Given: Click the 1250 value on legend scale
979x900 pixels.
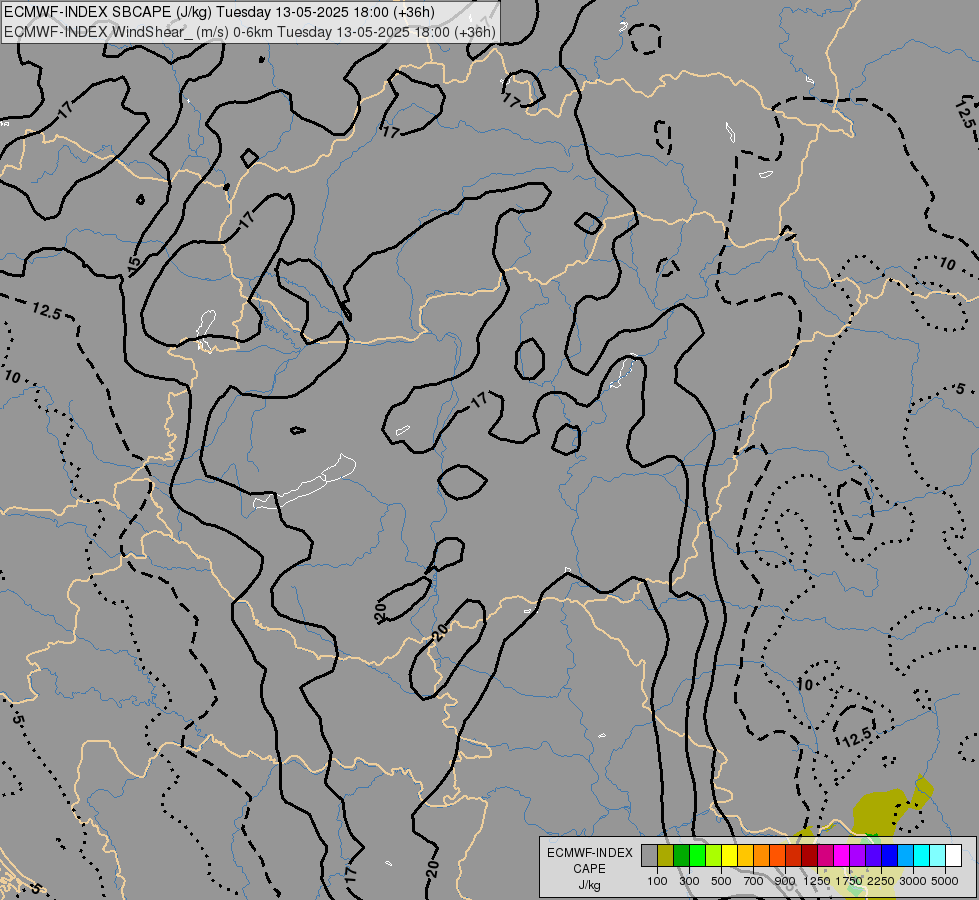Looking at the screenshot, I should 817,881.
